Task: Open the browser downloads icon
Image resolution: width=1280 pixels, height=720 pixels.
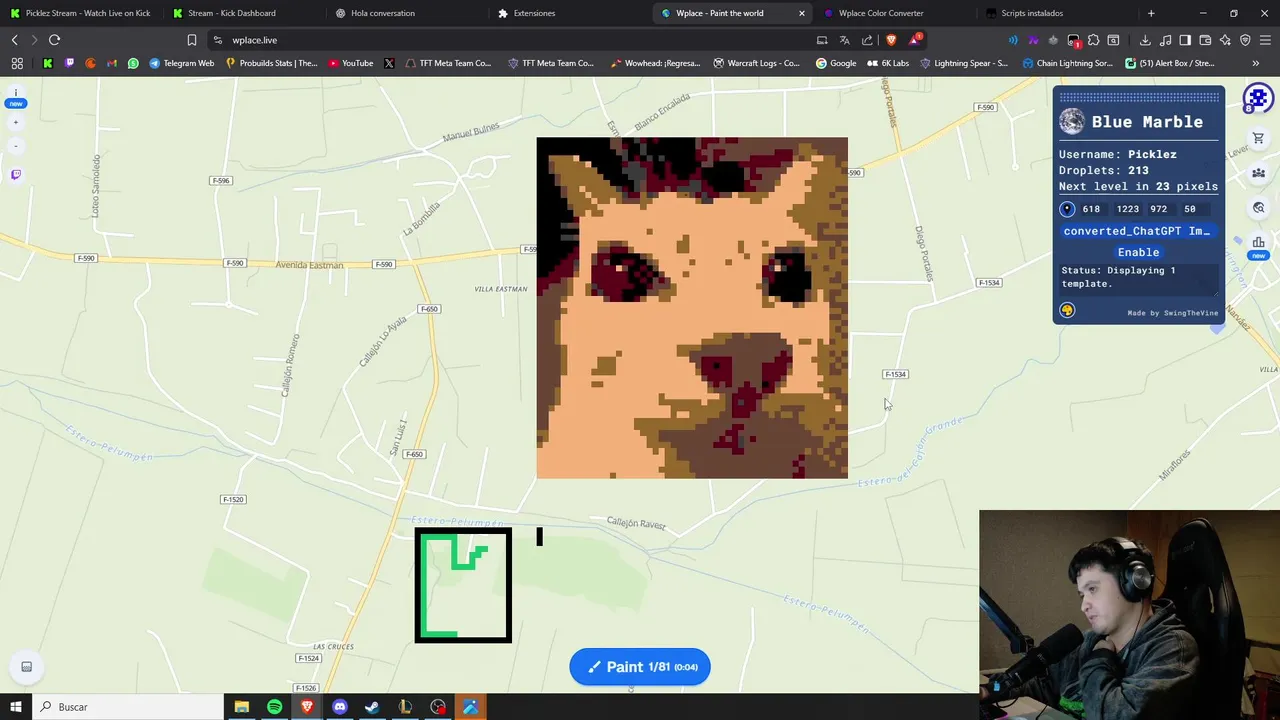Action: (x=1145, y=40)
